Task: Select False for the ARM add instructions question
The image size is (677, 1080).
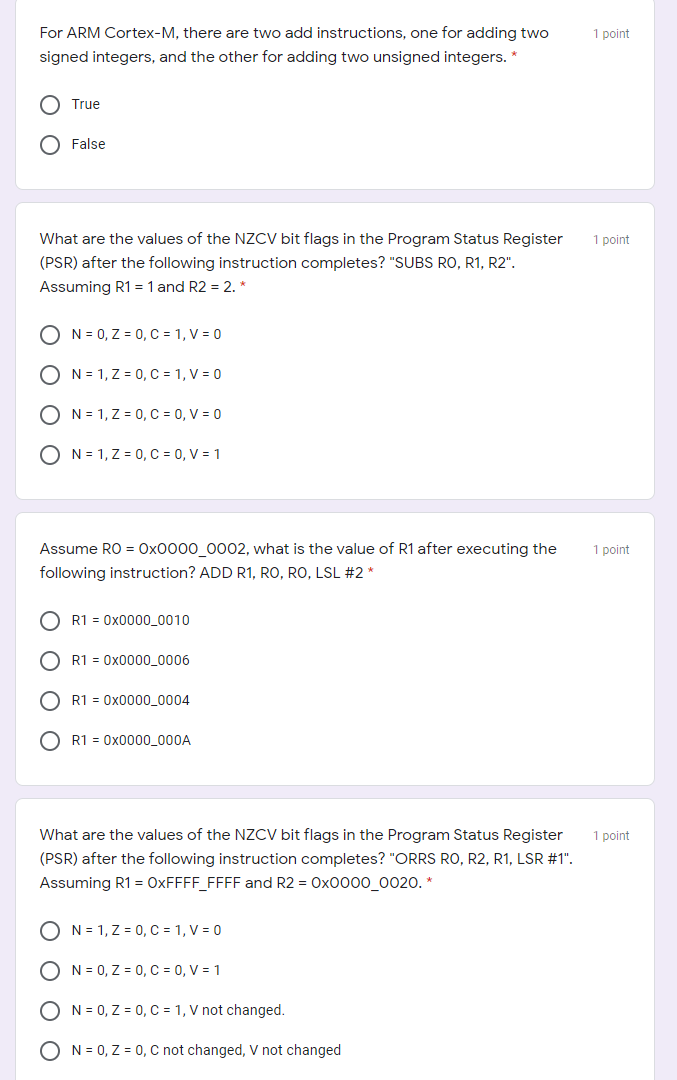Action: click(50, 145)
